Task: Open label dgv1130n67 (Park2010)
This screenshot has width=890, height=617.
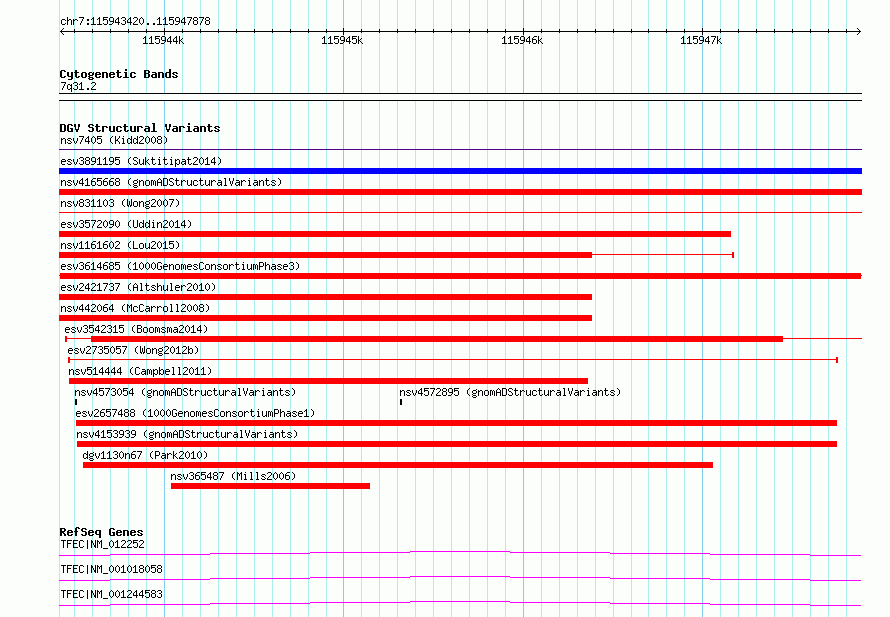Action: [145, 455]
